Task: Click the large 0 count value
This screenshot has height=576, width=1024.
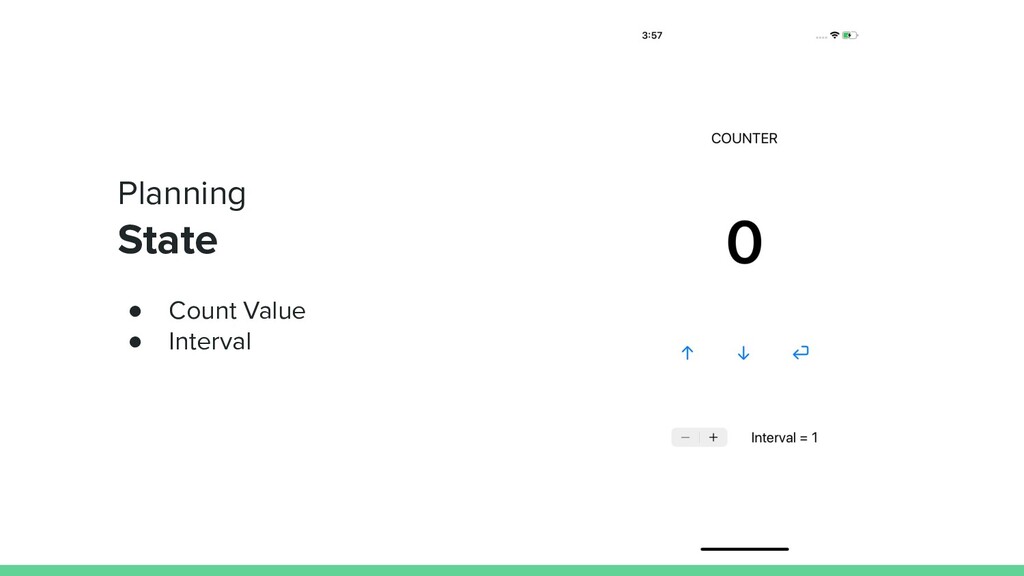Action: coord(744,242)
